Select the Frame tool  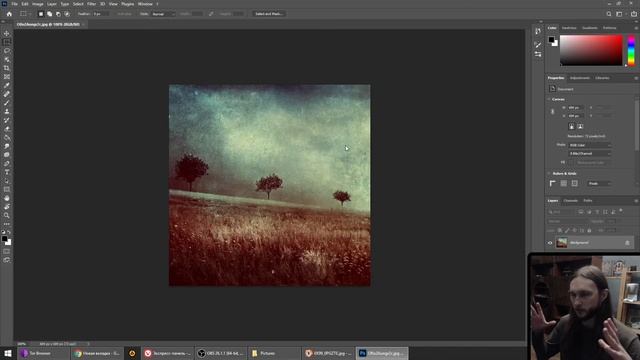click(7, 76)
